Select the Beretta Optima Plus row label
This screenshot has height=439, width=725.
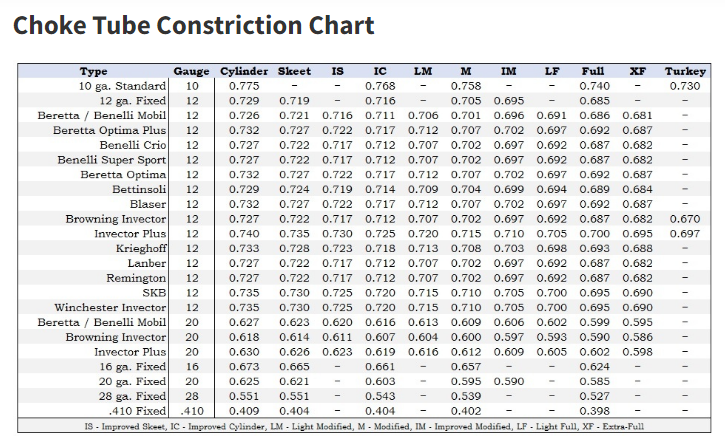[110, 131]
